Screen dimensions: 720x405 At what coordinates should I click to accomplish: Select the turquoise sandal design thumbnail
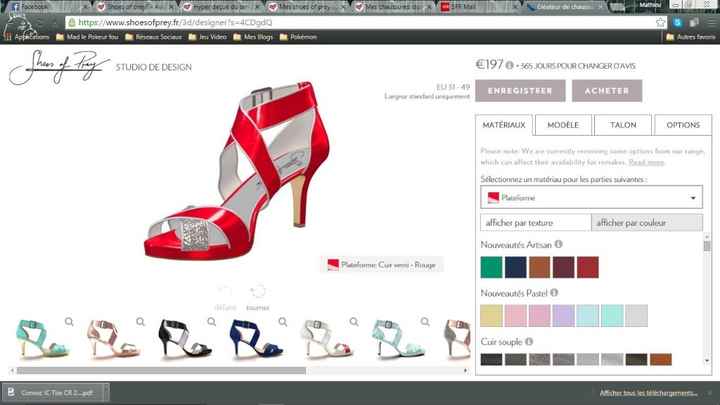[x=43, y=339]
